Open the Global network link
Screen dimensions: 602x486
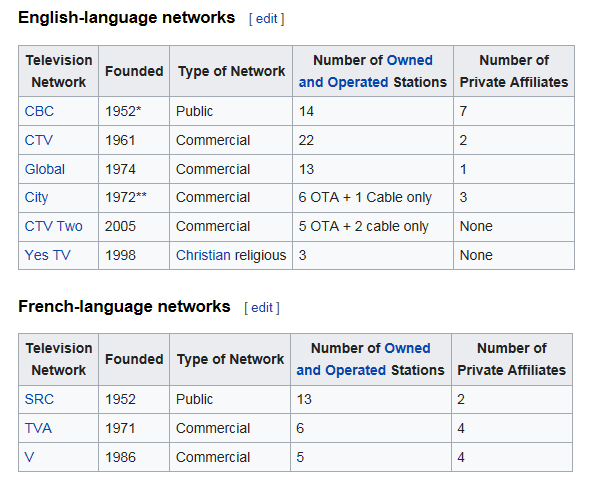click(x=45, y=169)
